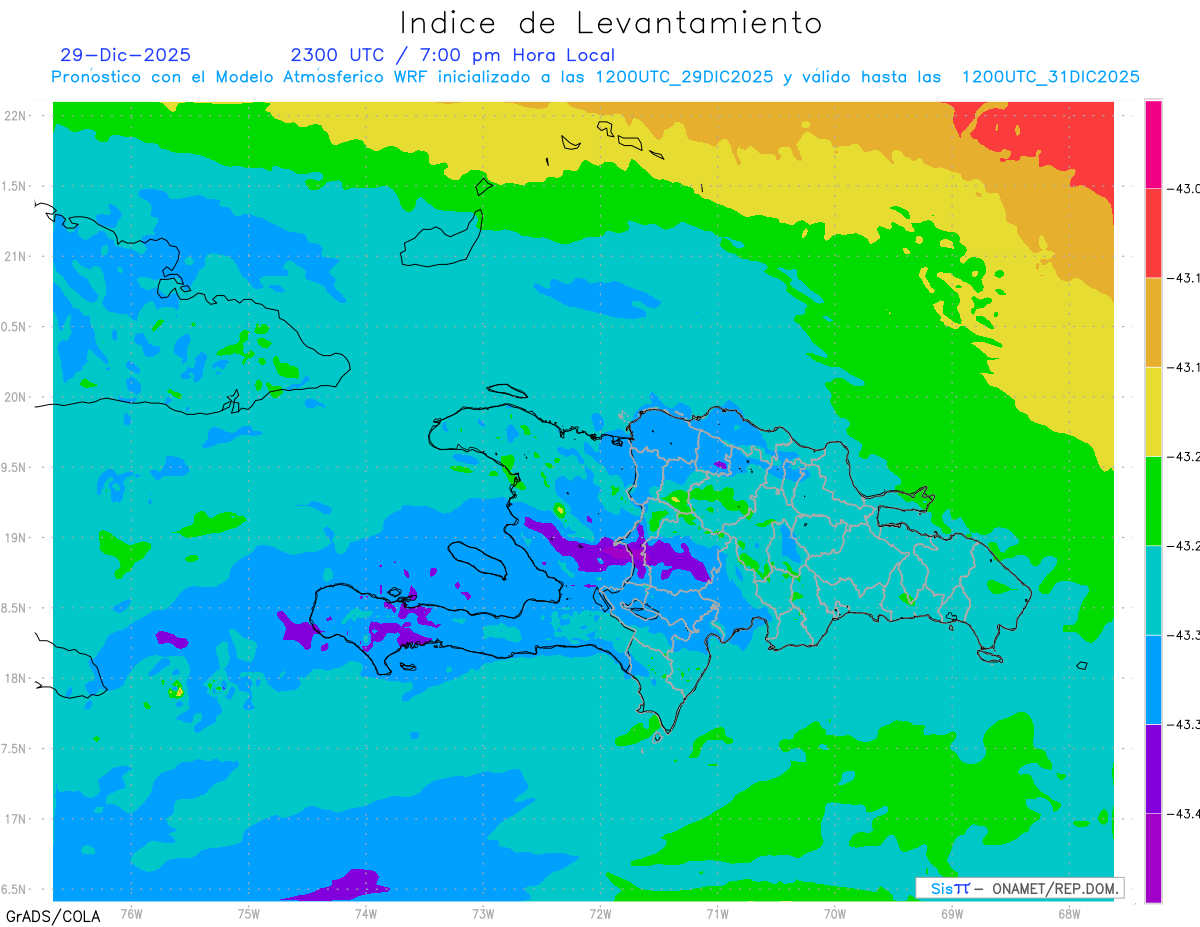Image resolution: width=1200 pixels, height=927 pixels.
Task: Click the "21N" latitude label
Action: [x=16, y=256]
